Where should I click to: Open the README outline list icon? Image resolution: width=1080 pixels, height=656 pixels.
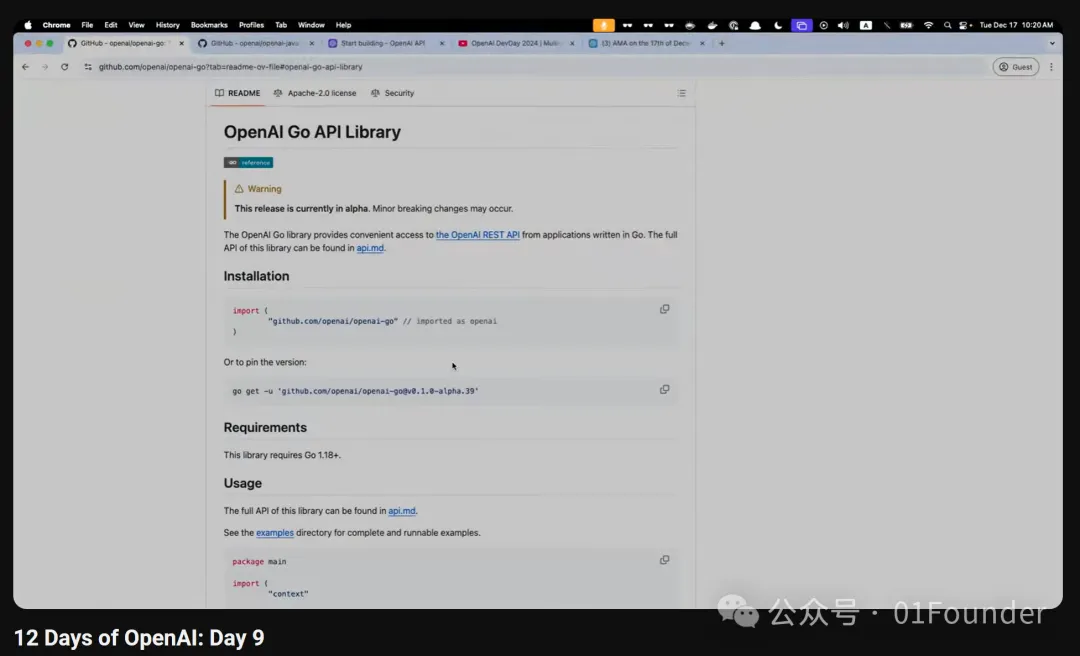point(681,93)
